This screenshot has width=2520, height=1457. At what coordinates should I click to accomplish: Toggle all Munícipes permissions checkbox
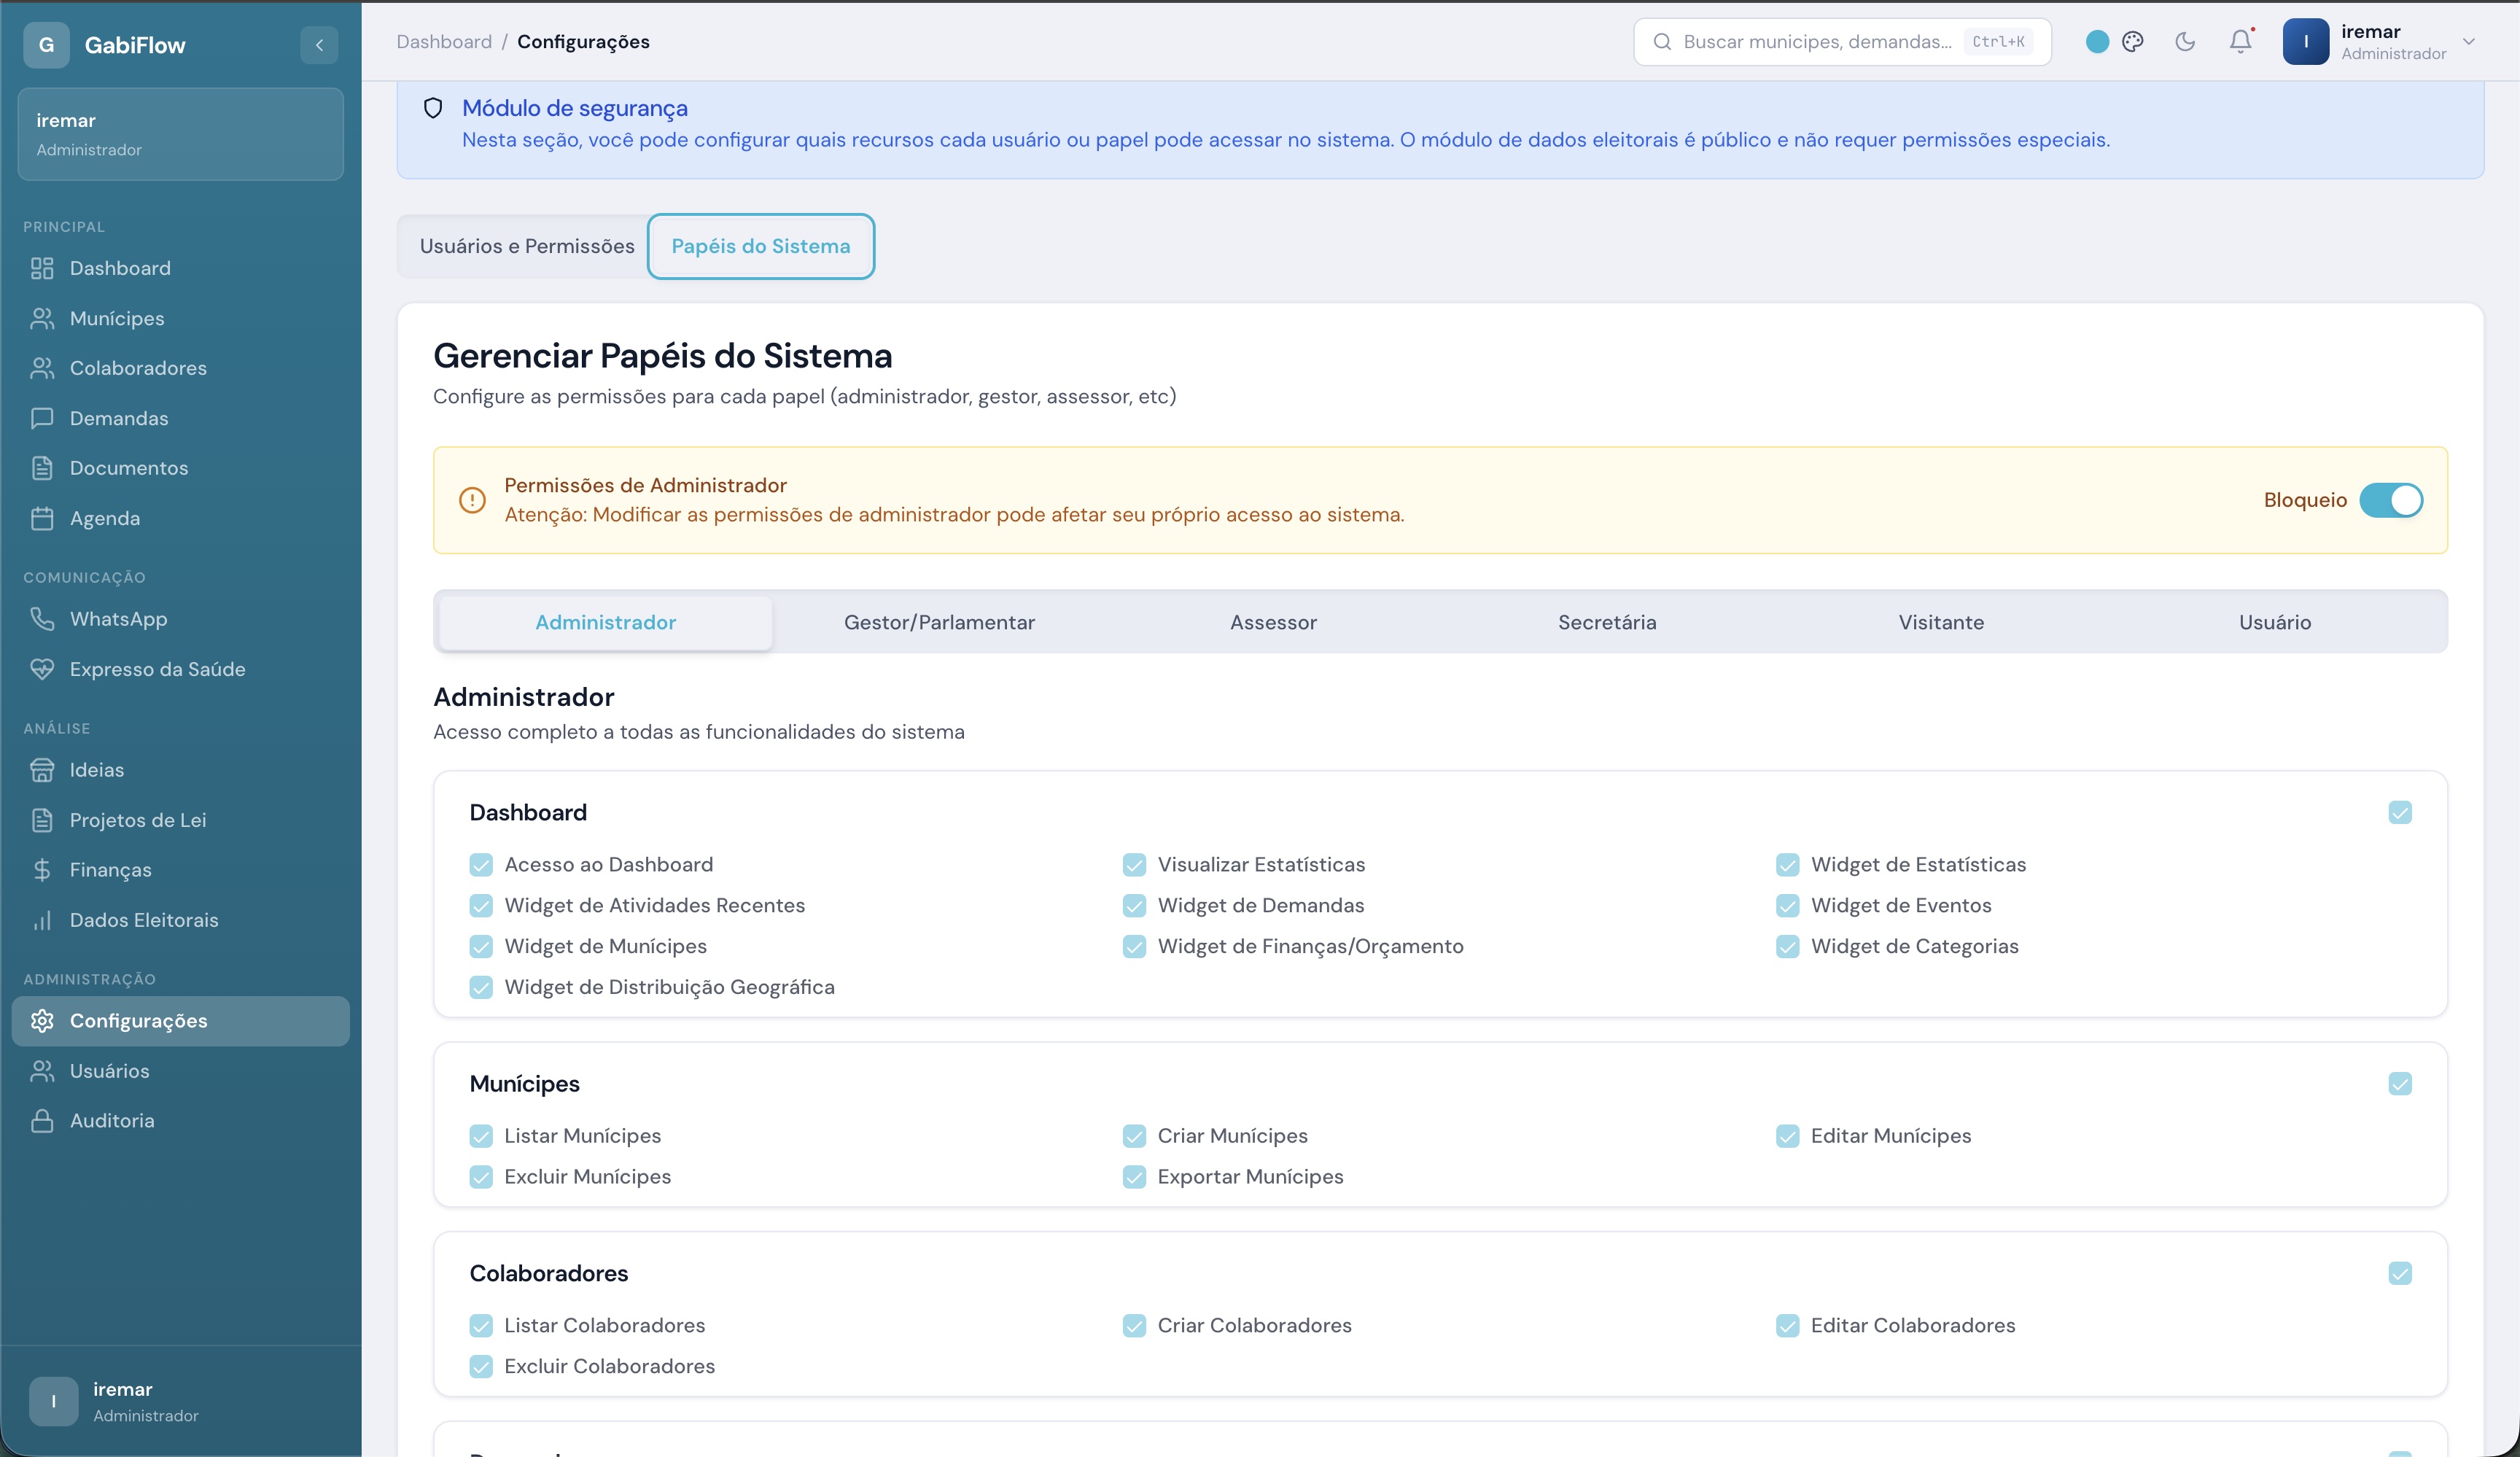point(2400,1084)
